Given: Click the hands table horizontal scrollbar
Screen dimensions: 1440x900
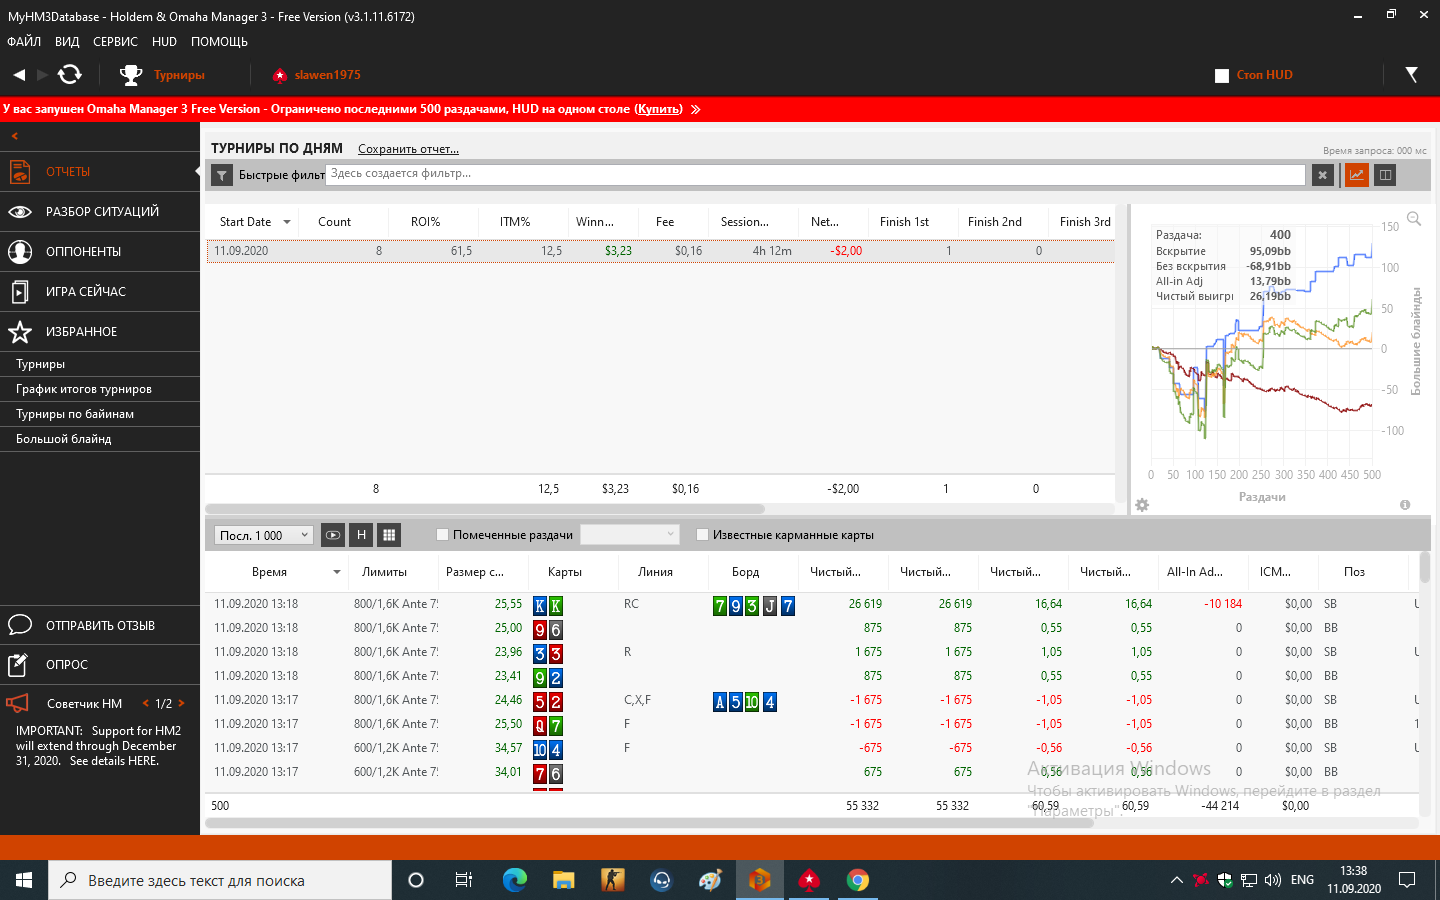Looking at the screenshot, I should (x=650, y=823).
